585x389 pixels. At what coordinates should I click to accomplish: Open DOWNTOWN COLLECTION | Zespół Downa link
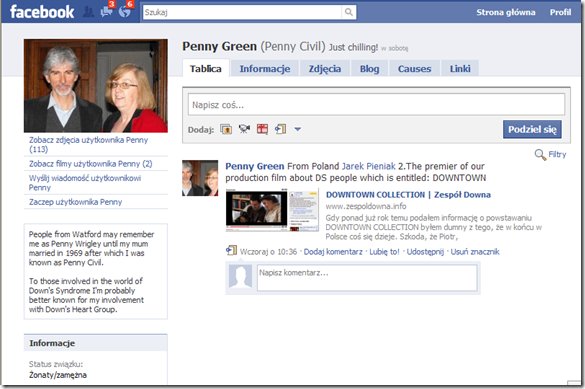pos(408,195)
